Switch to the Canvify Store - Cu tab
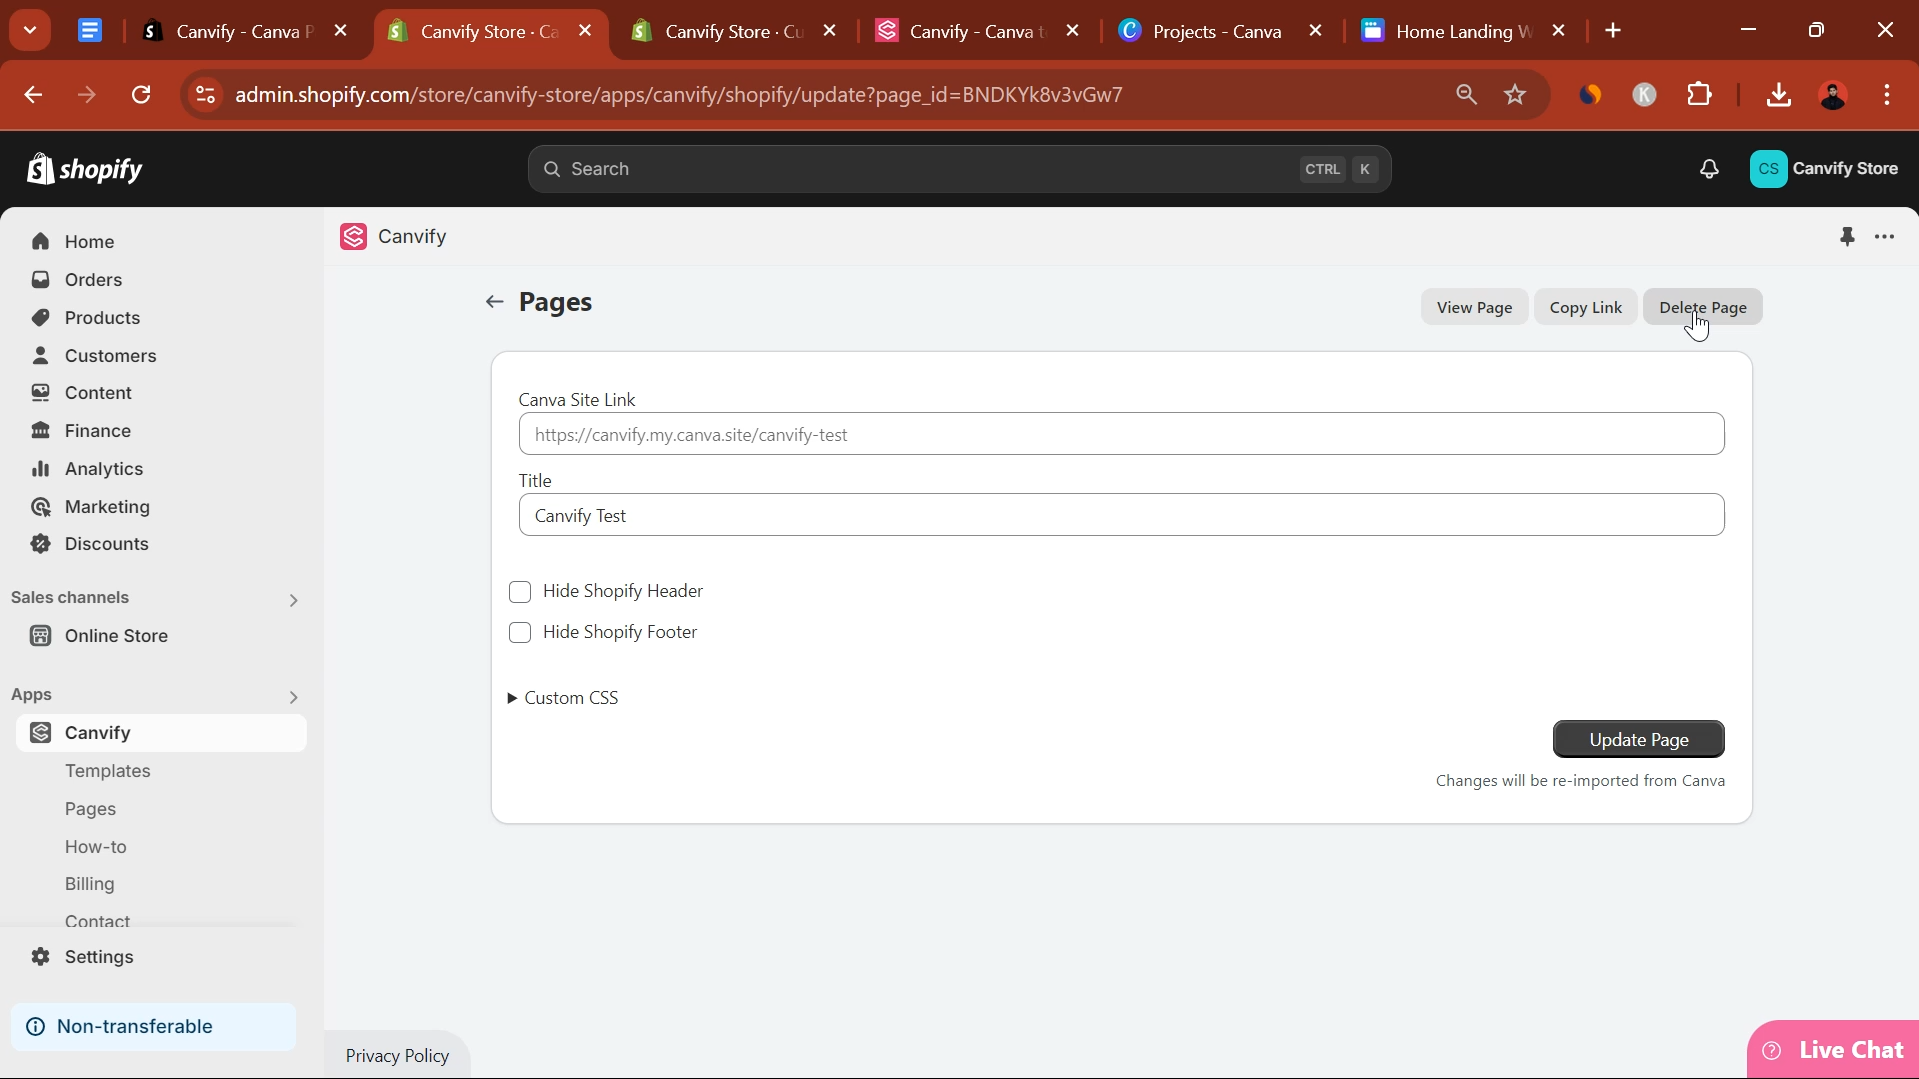1919x1079 pixels. point(734,31)
